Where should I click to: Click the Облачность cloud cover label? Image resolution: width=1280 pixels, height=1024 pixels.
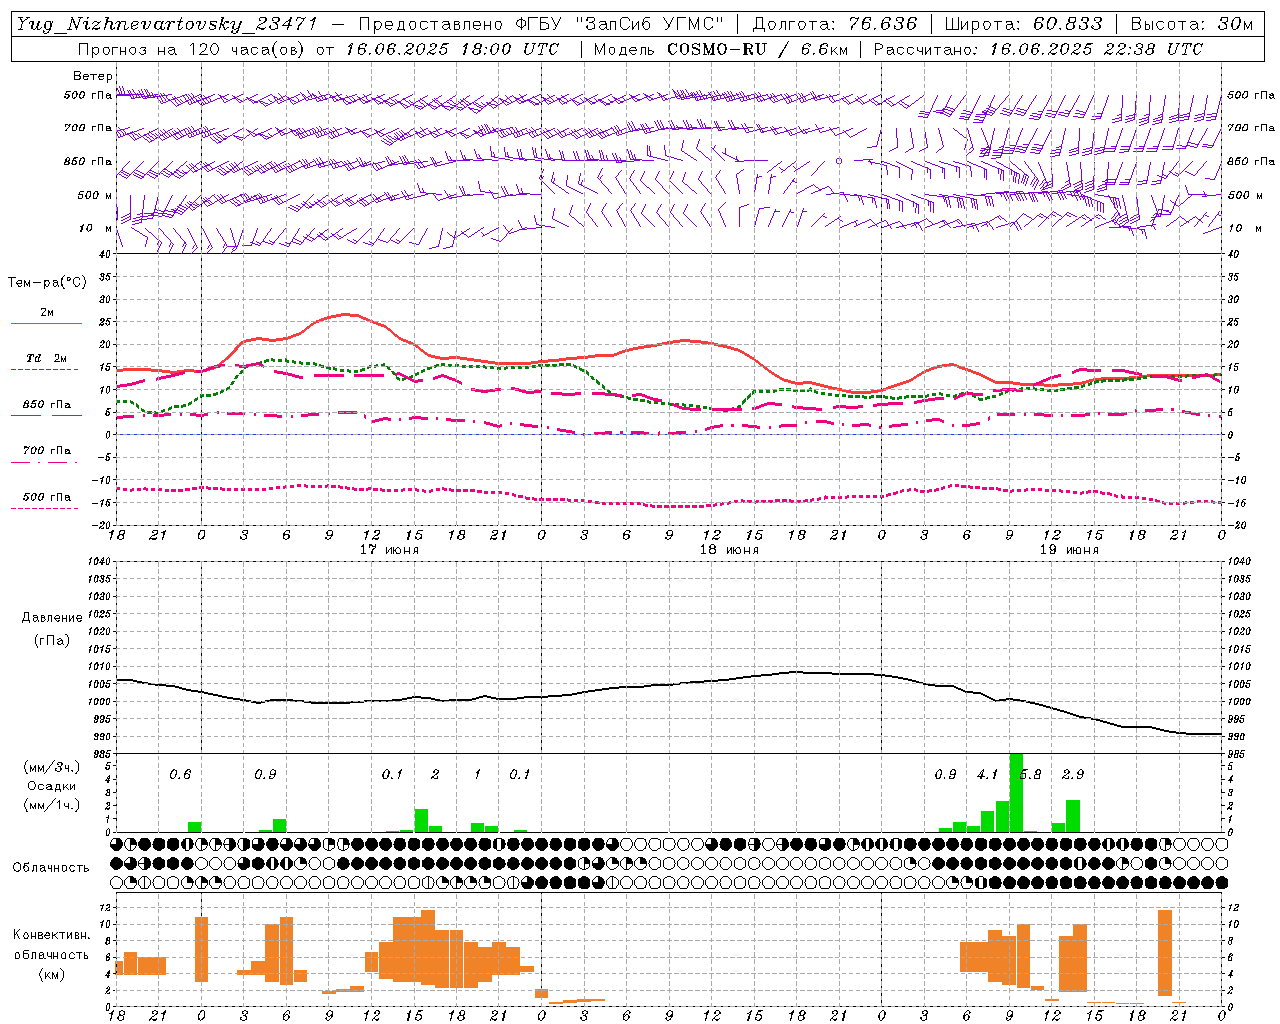click(x=51, y=868)
